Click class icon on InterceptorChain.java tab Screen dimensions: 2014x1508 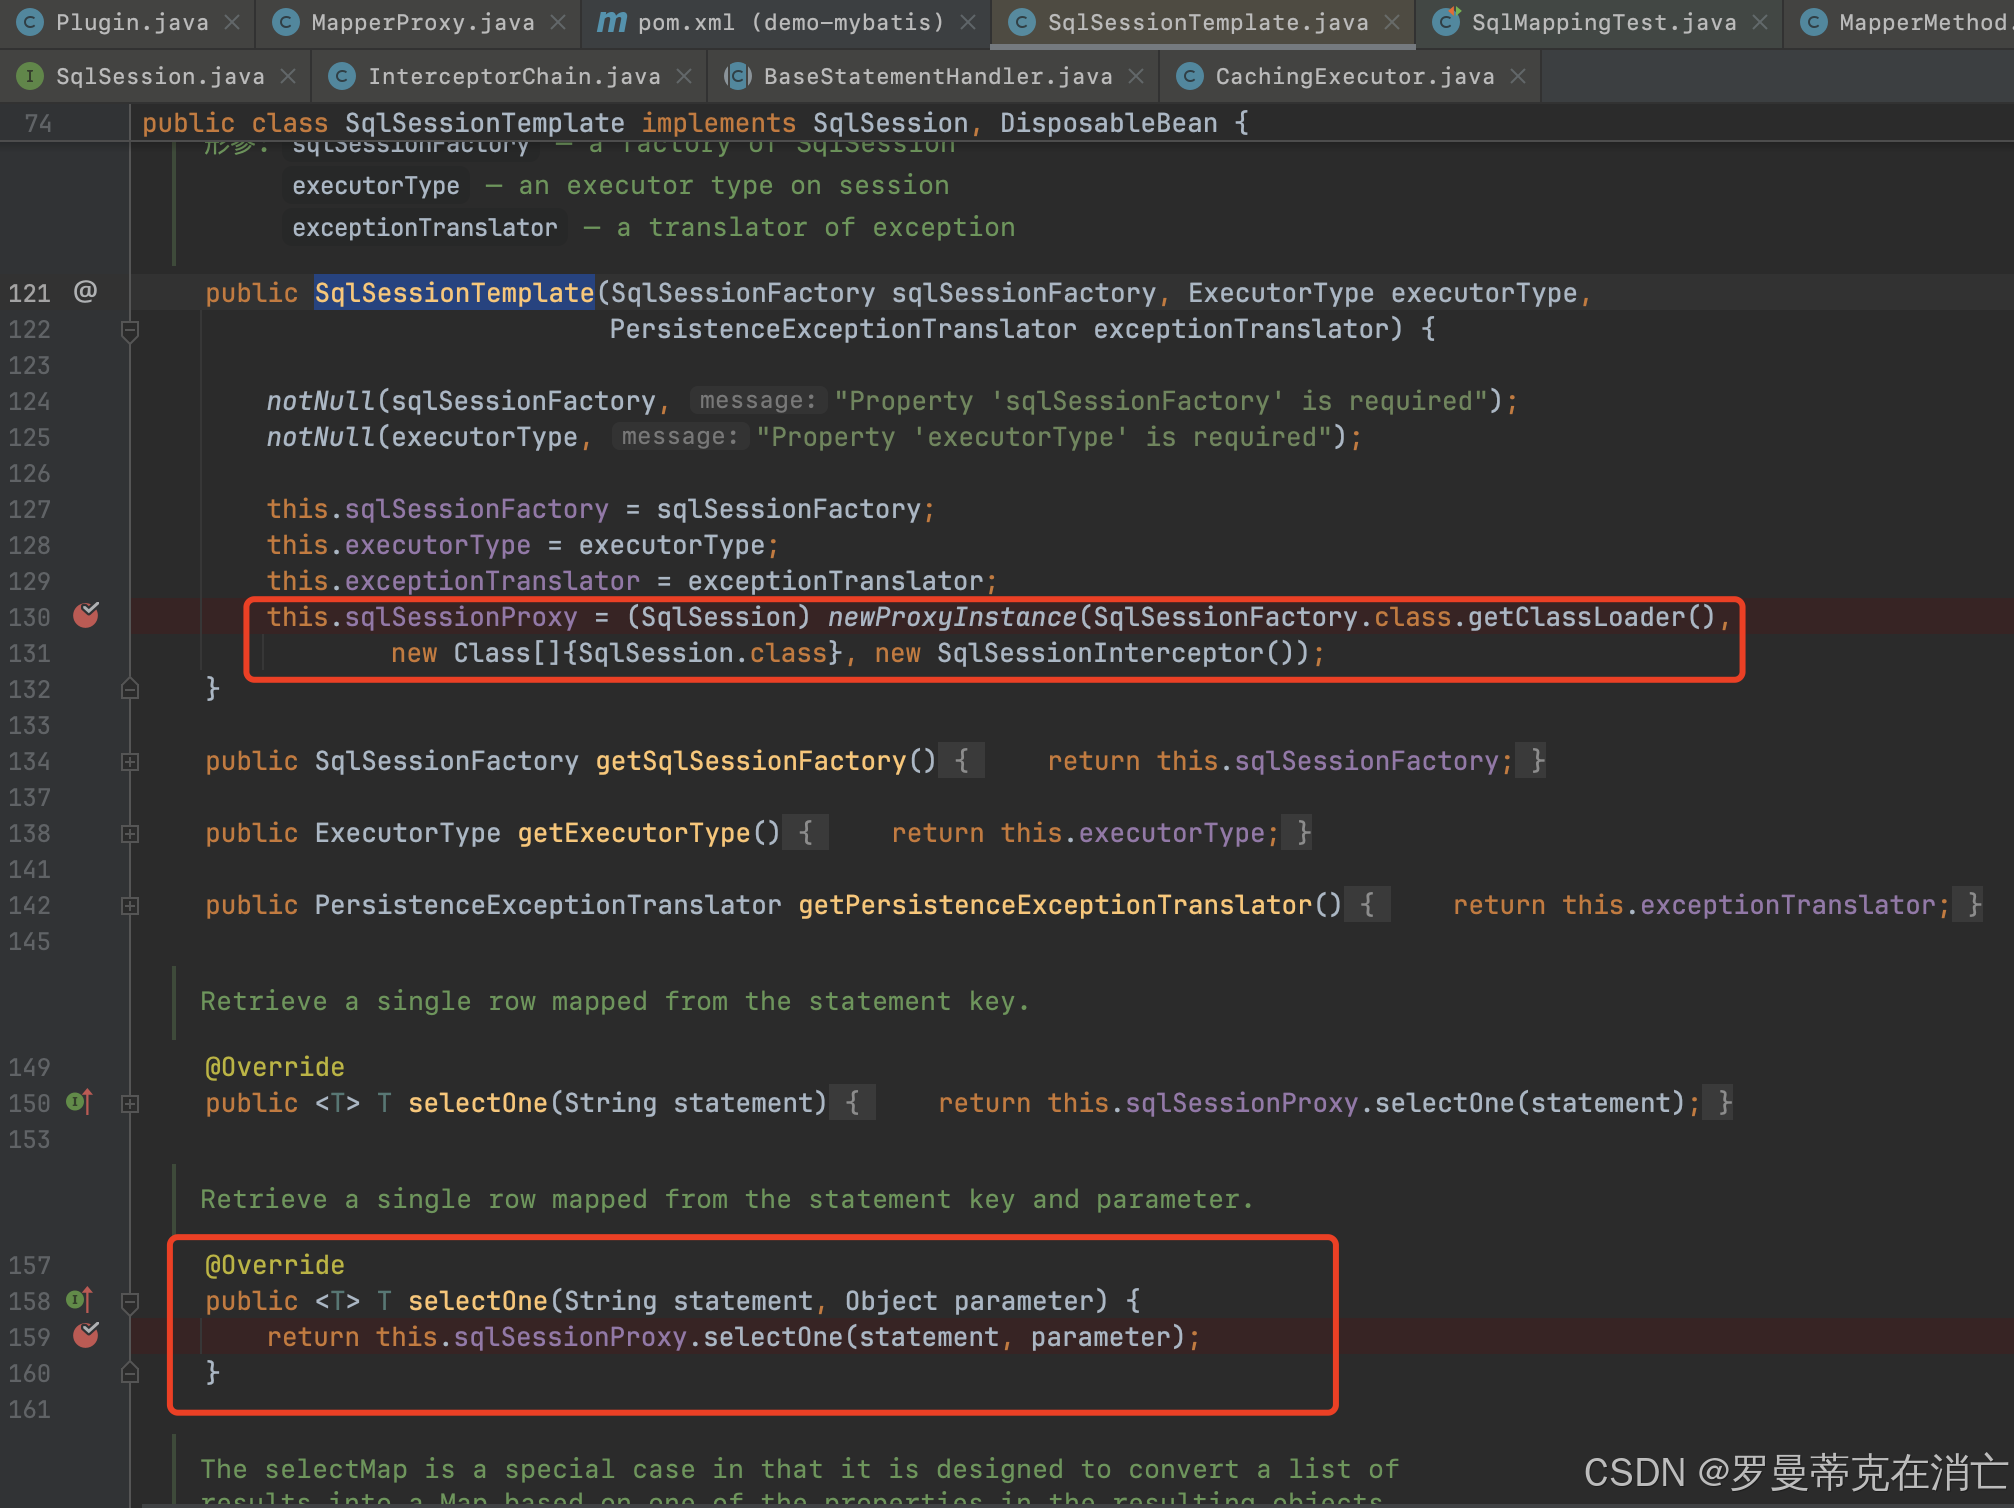342,76
